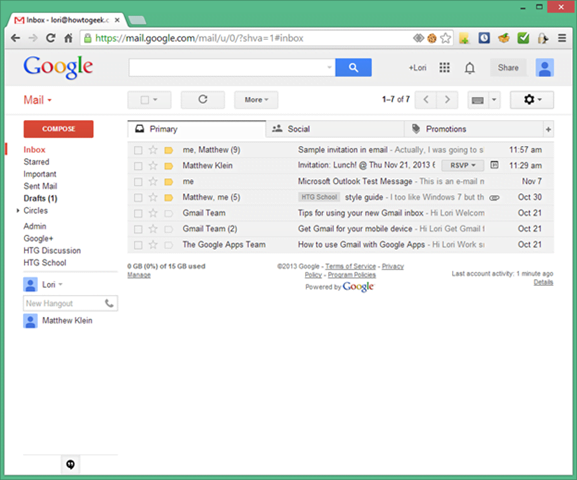Select the Matthew, me (5) conversation checkbox

(138, 198)
